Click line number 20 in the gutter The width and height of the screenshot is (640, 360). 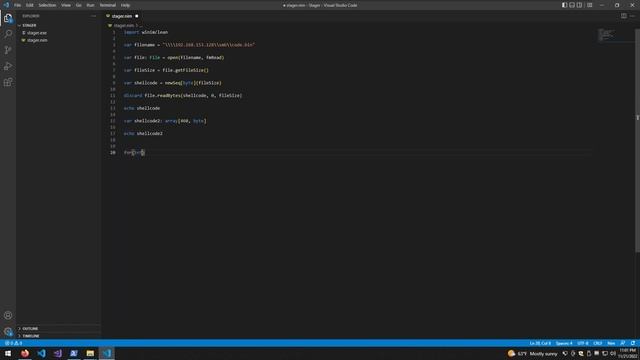tap(113, 152)
